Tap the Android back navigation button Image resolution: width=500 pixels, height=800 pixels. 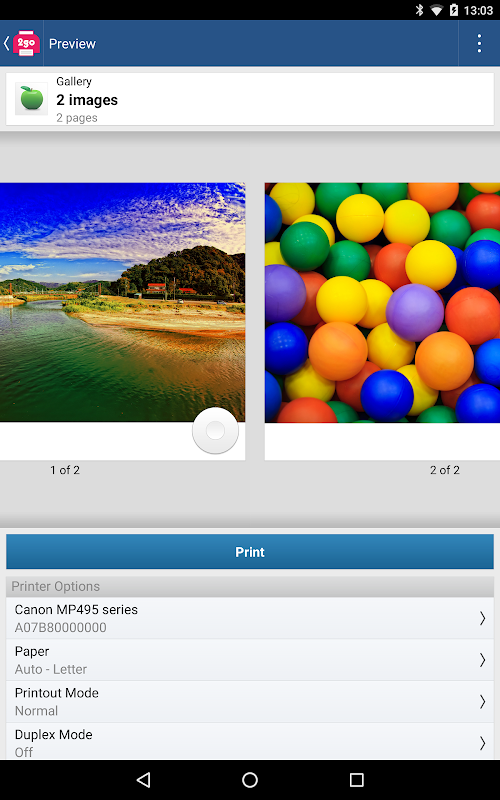pyautogui.click(x=143, y=779)
